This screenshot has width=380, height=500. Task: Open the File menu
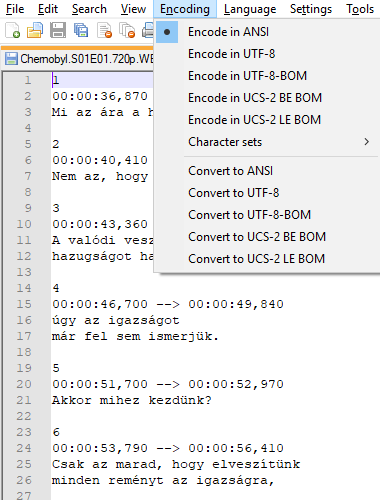[x=15, y=9]
